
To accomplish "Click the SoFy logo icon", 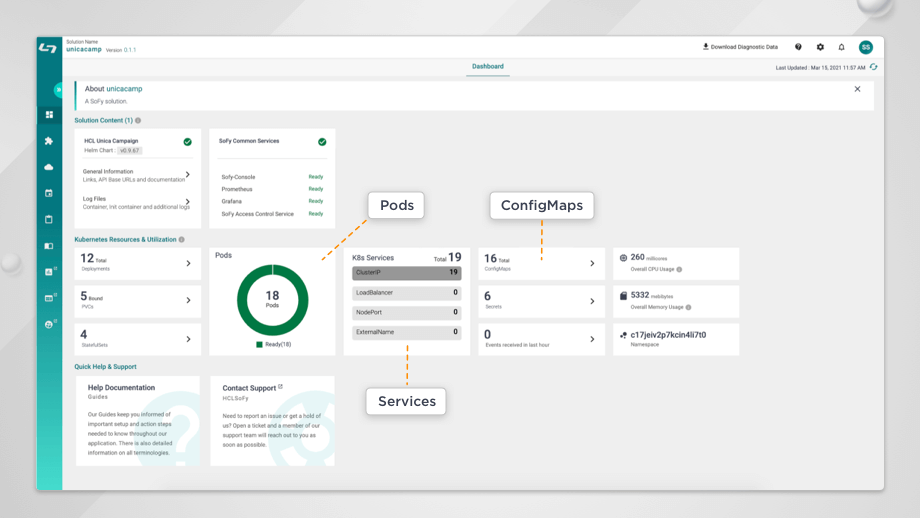I will tap(48, 48).
